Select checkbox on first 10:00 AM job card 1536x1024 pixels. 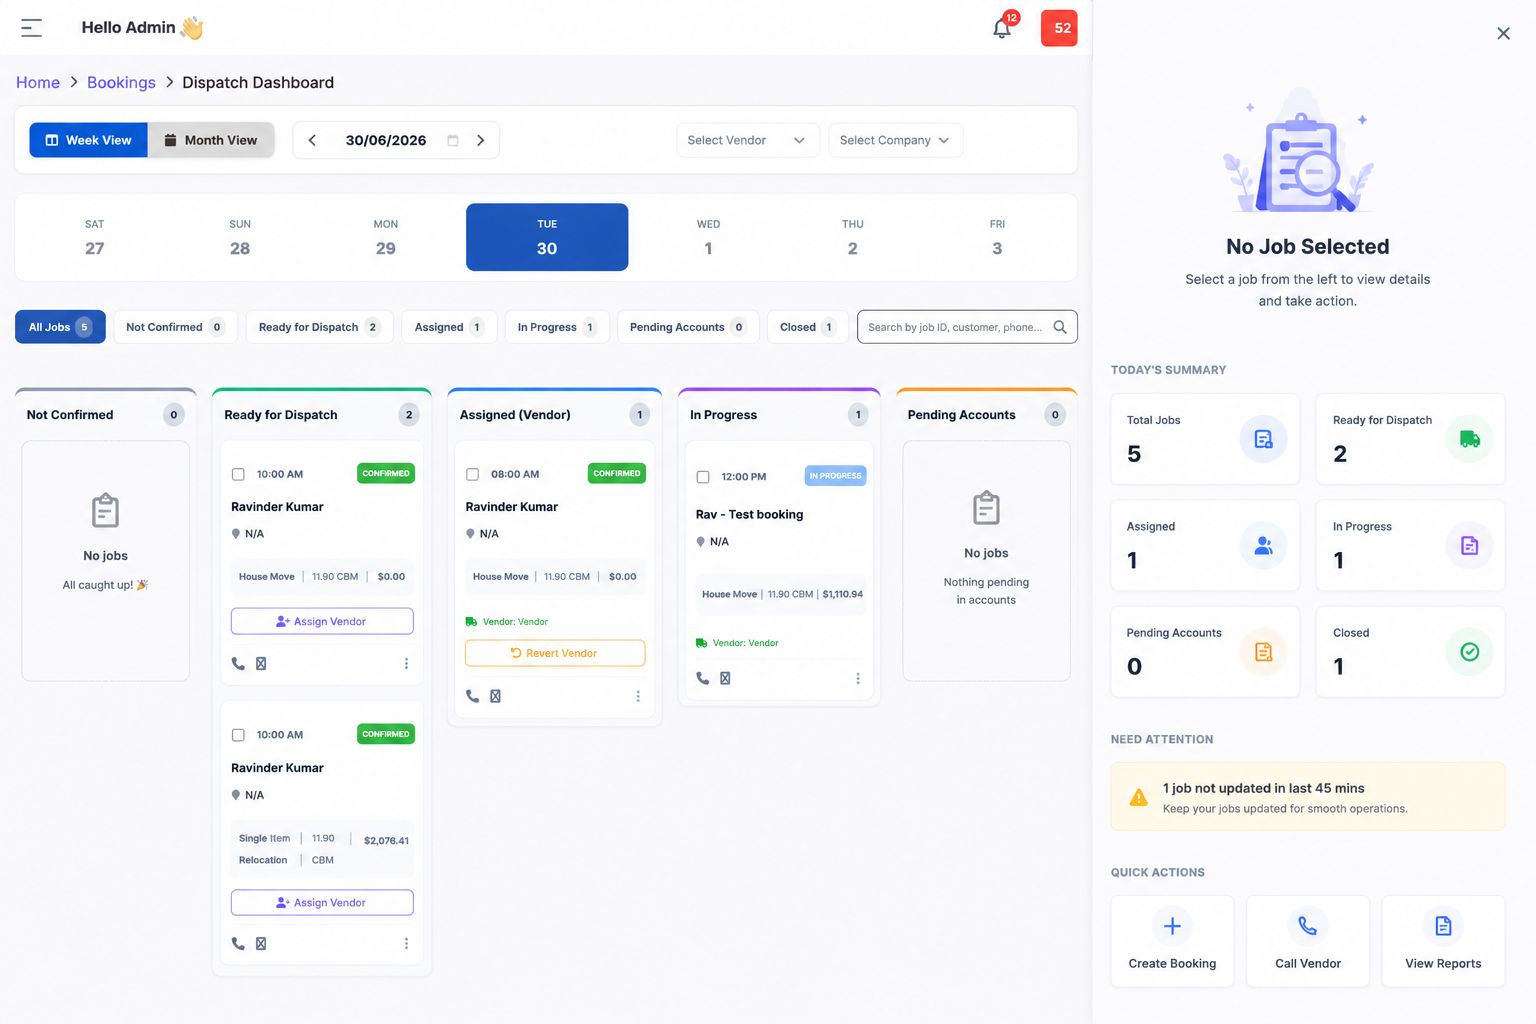(x=238, y=474)
